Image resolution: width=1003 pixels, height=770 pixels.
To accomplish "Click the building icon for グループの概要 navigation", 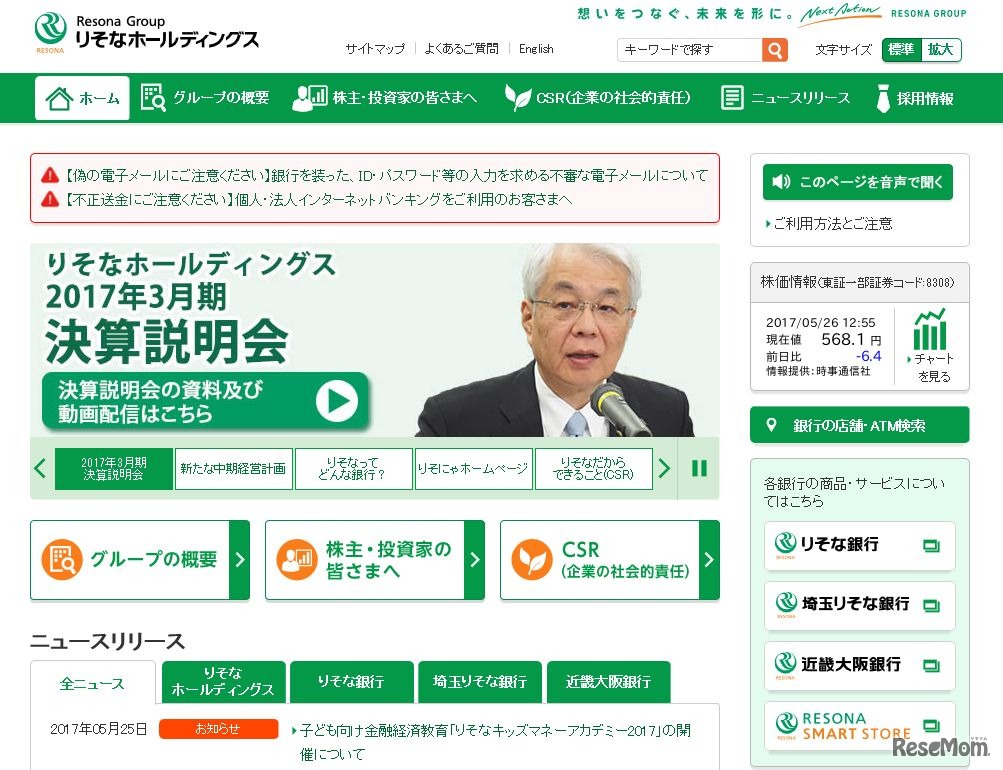I will pyautogui.click(x=150, y=97).
